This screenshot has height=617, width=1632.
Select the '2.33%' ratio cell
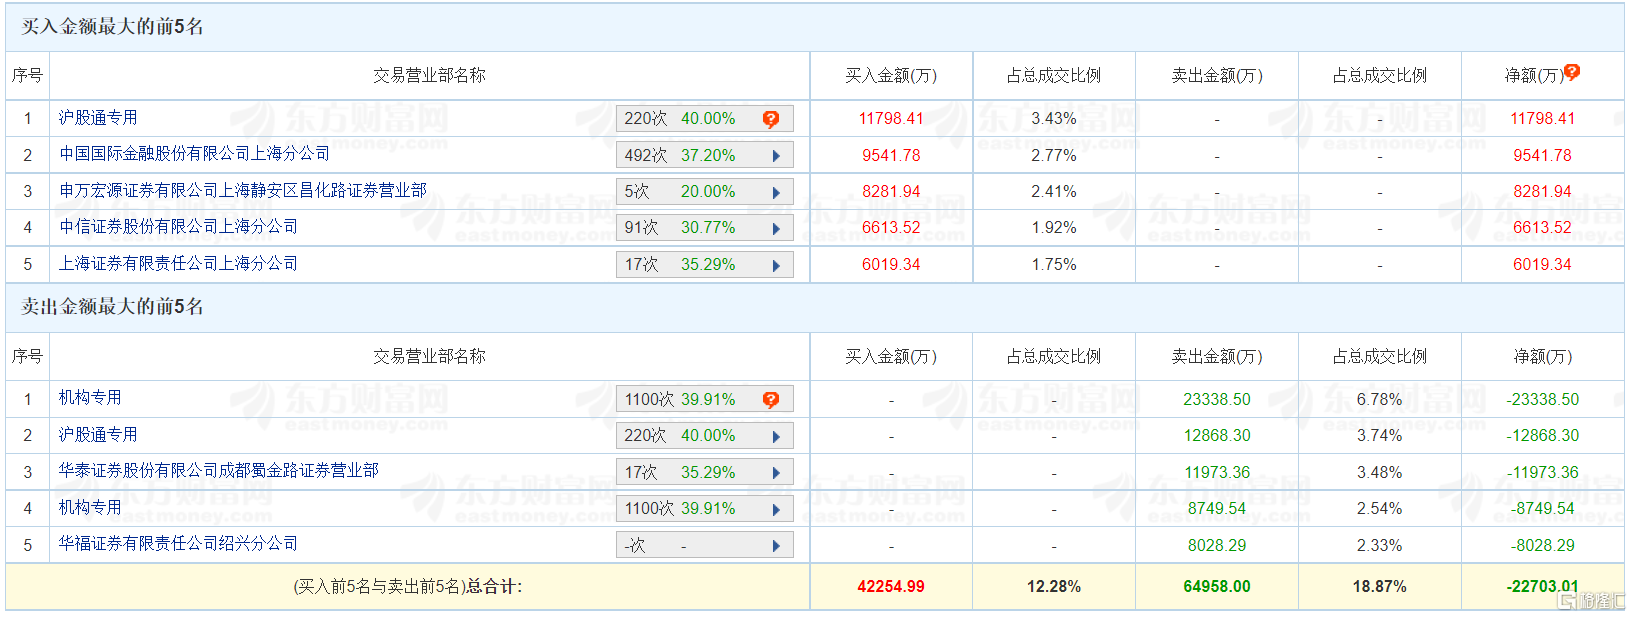coord(1380,546)
